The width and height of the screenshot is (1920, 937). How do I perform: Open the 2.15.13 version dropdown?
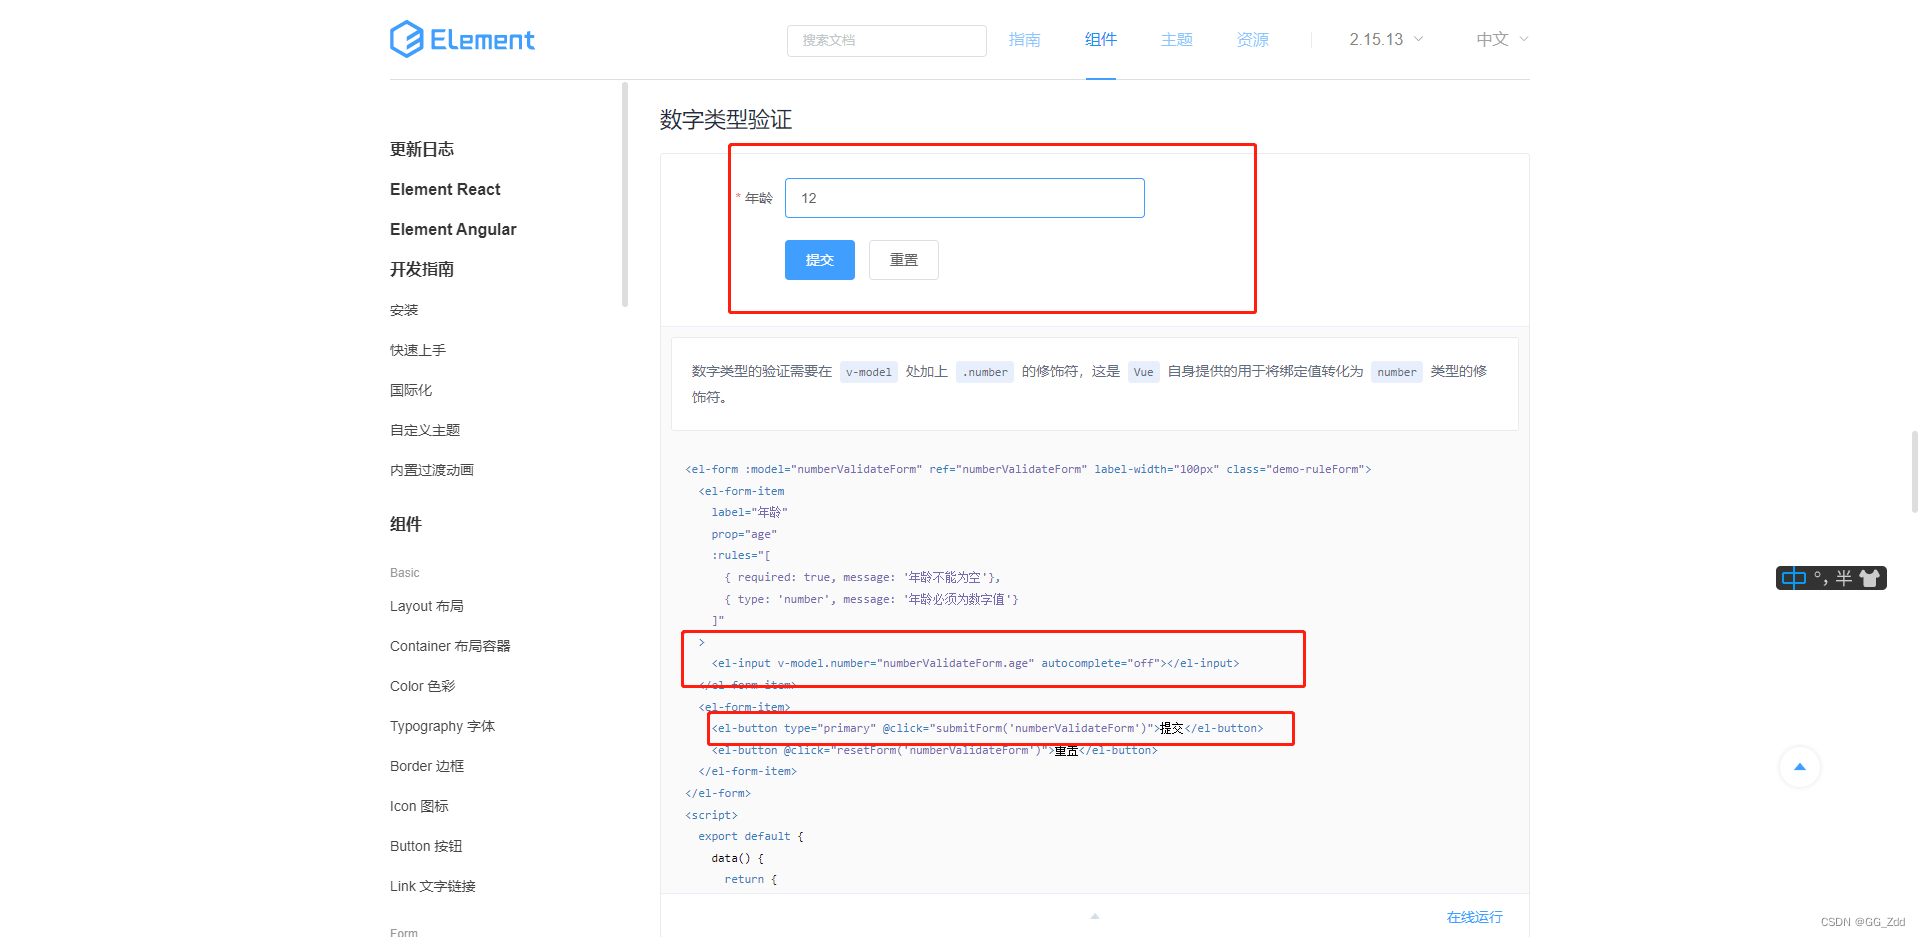[1386, 39]
